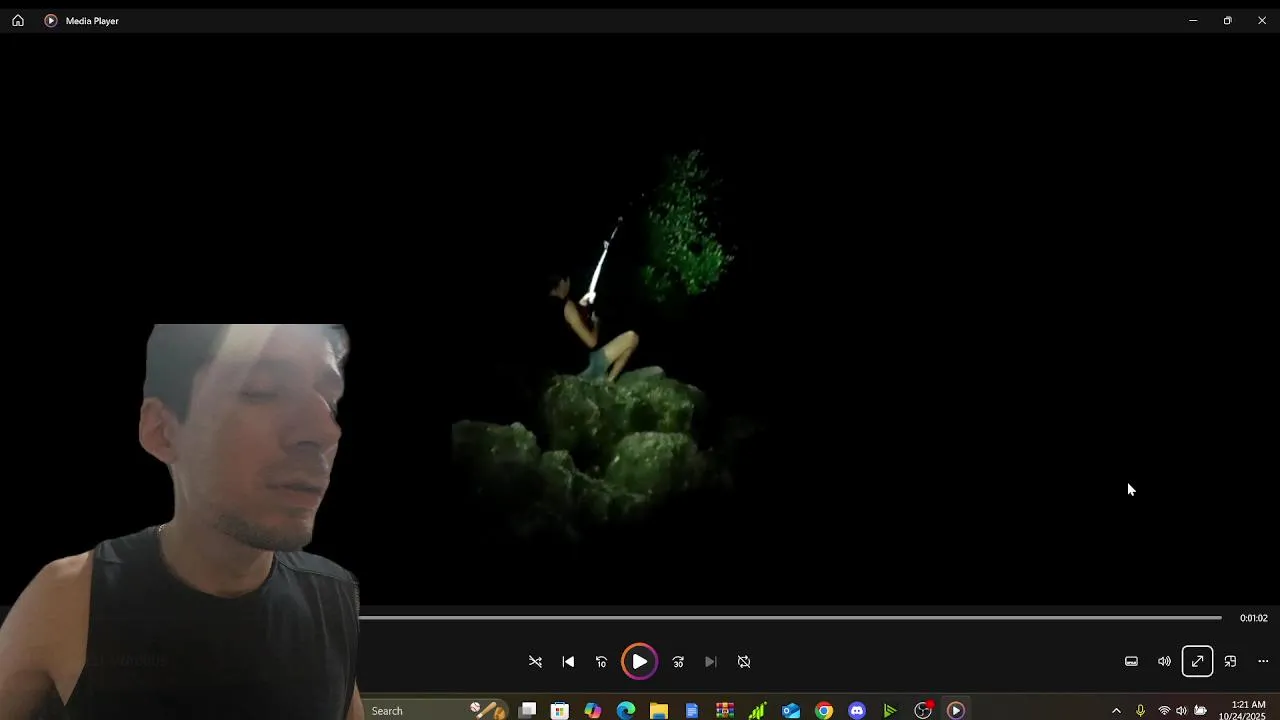
Task: Restore down the Media Player window
Action: pos(1227,20)
